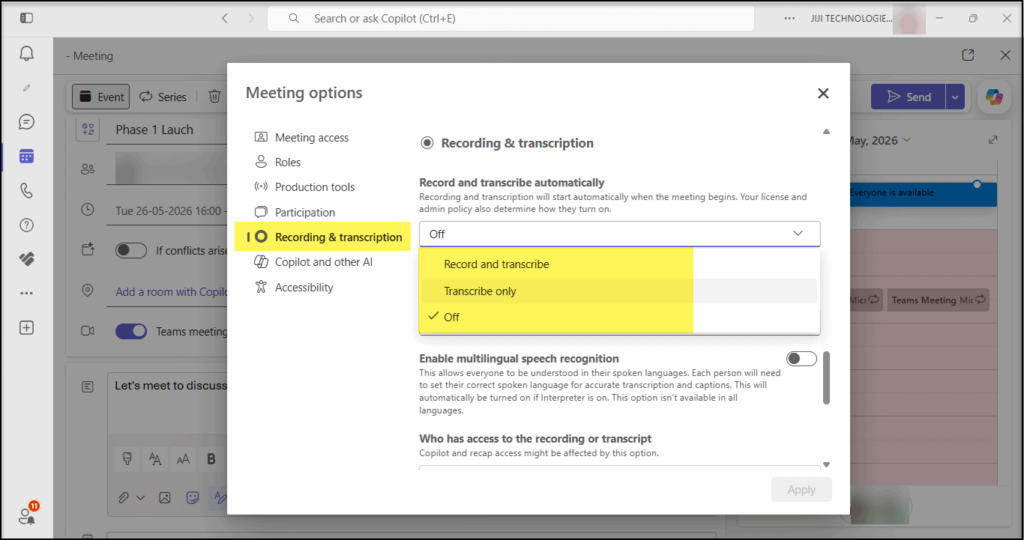Expand the calendar scheduling panel arrows icon

pos(993,140)
